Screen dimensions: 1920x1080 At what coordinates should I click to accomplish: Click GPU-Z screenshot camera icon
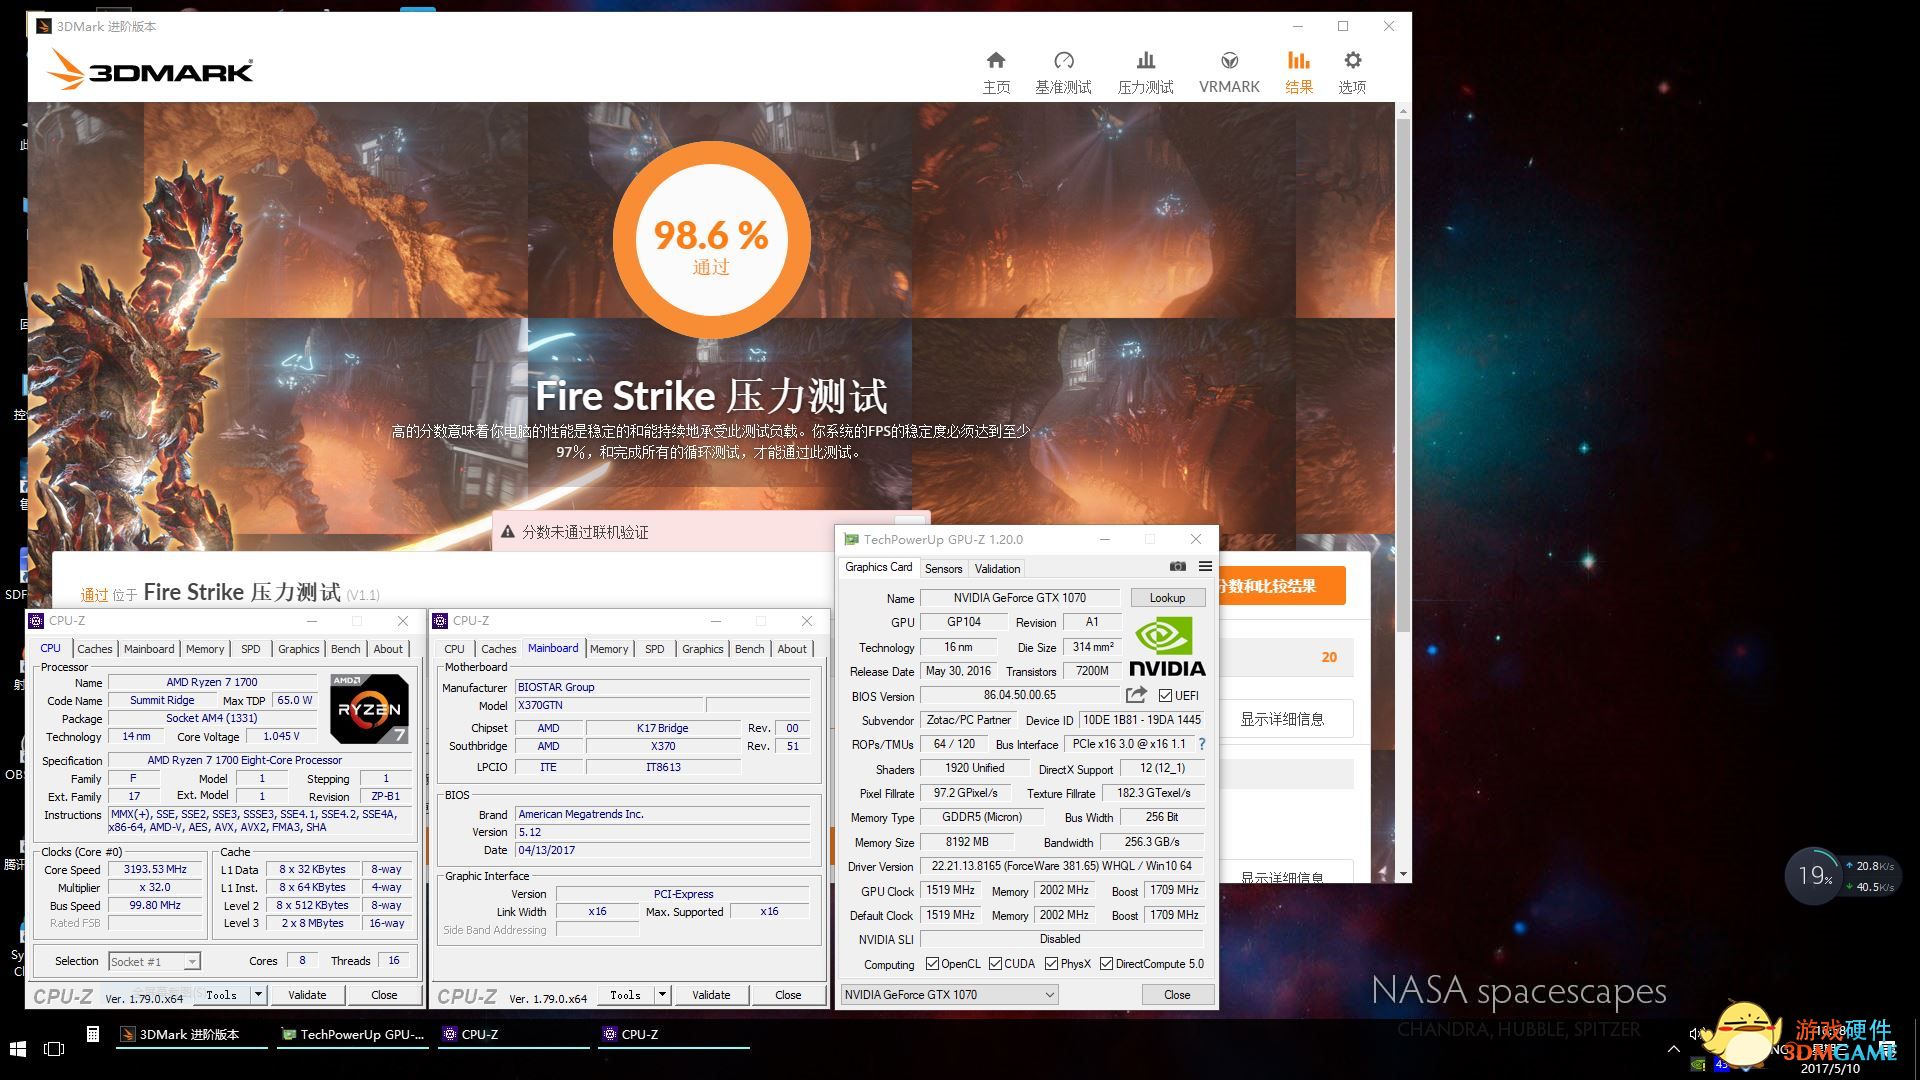(x=1178, y=567)
